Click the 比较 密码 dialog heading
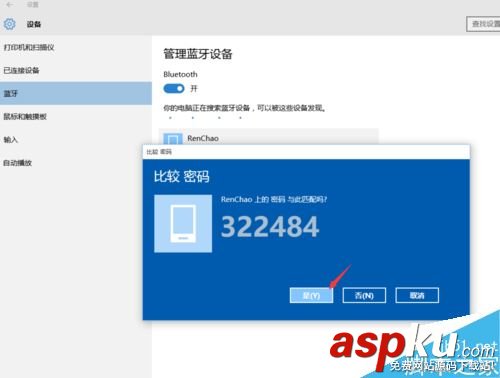Screen dimensions: 500x378 pyautogui.click(x=182, y=176)
